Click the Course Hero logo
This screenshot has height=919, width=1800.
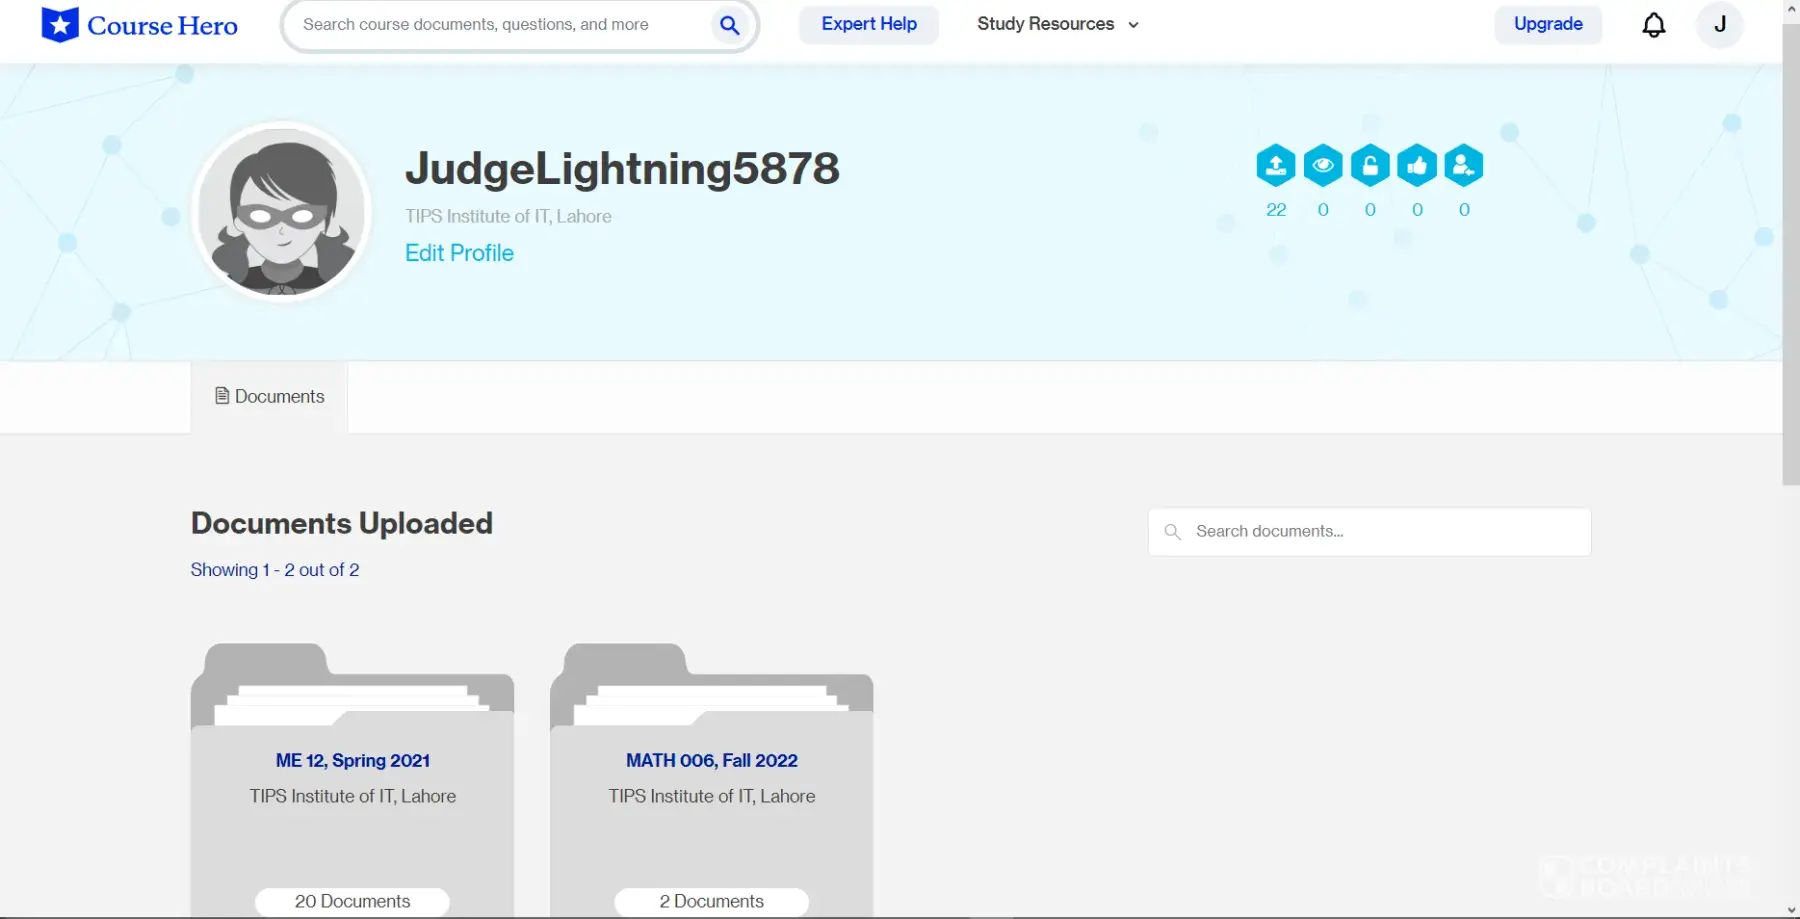(139, 25)
